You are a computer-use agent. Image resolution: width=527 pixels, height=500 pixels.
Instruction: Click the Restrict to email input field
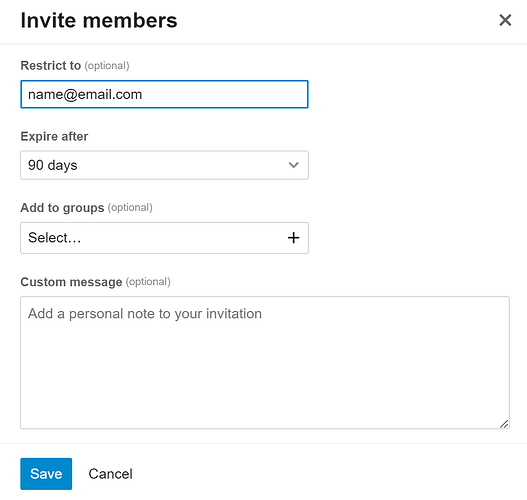[164, 94]
